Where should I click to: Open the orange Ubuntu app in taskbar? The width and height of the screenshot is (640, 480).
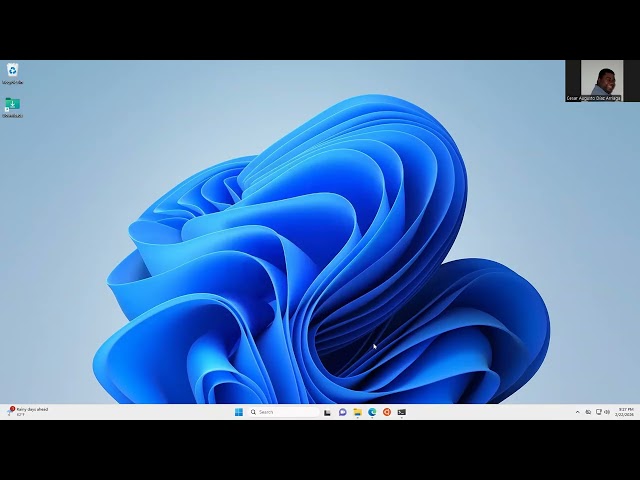pyautogui.click(x=387, y=412)
